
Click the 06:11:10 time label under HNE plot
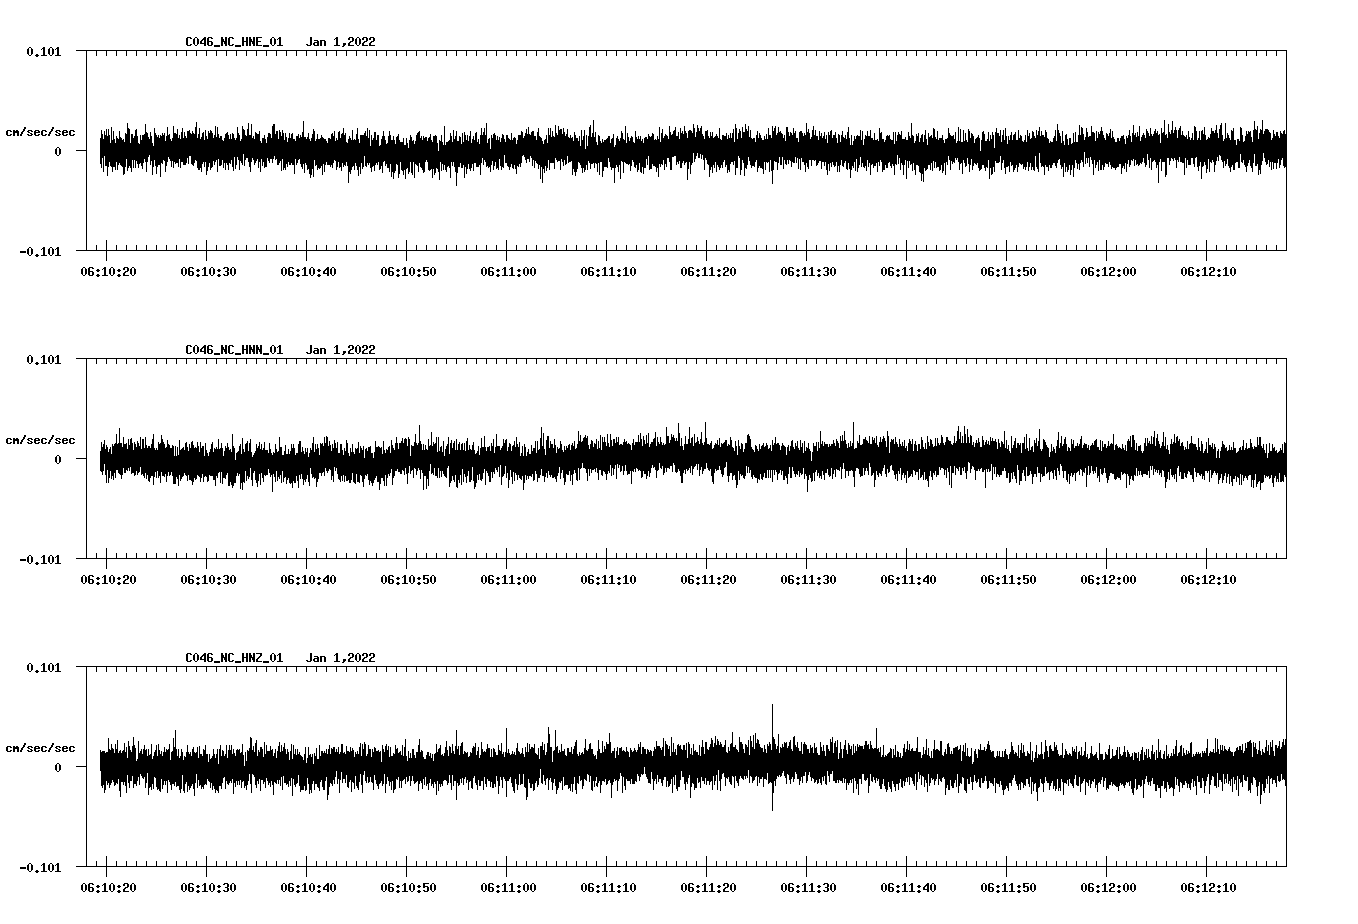[608, 272]
